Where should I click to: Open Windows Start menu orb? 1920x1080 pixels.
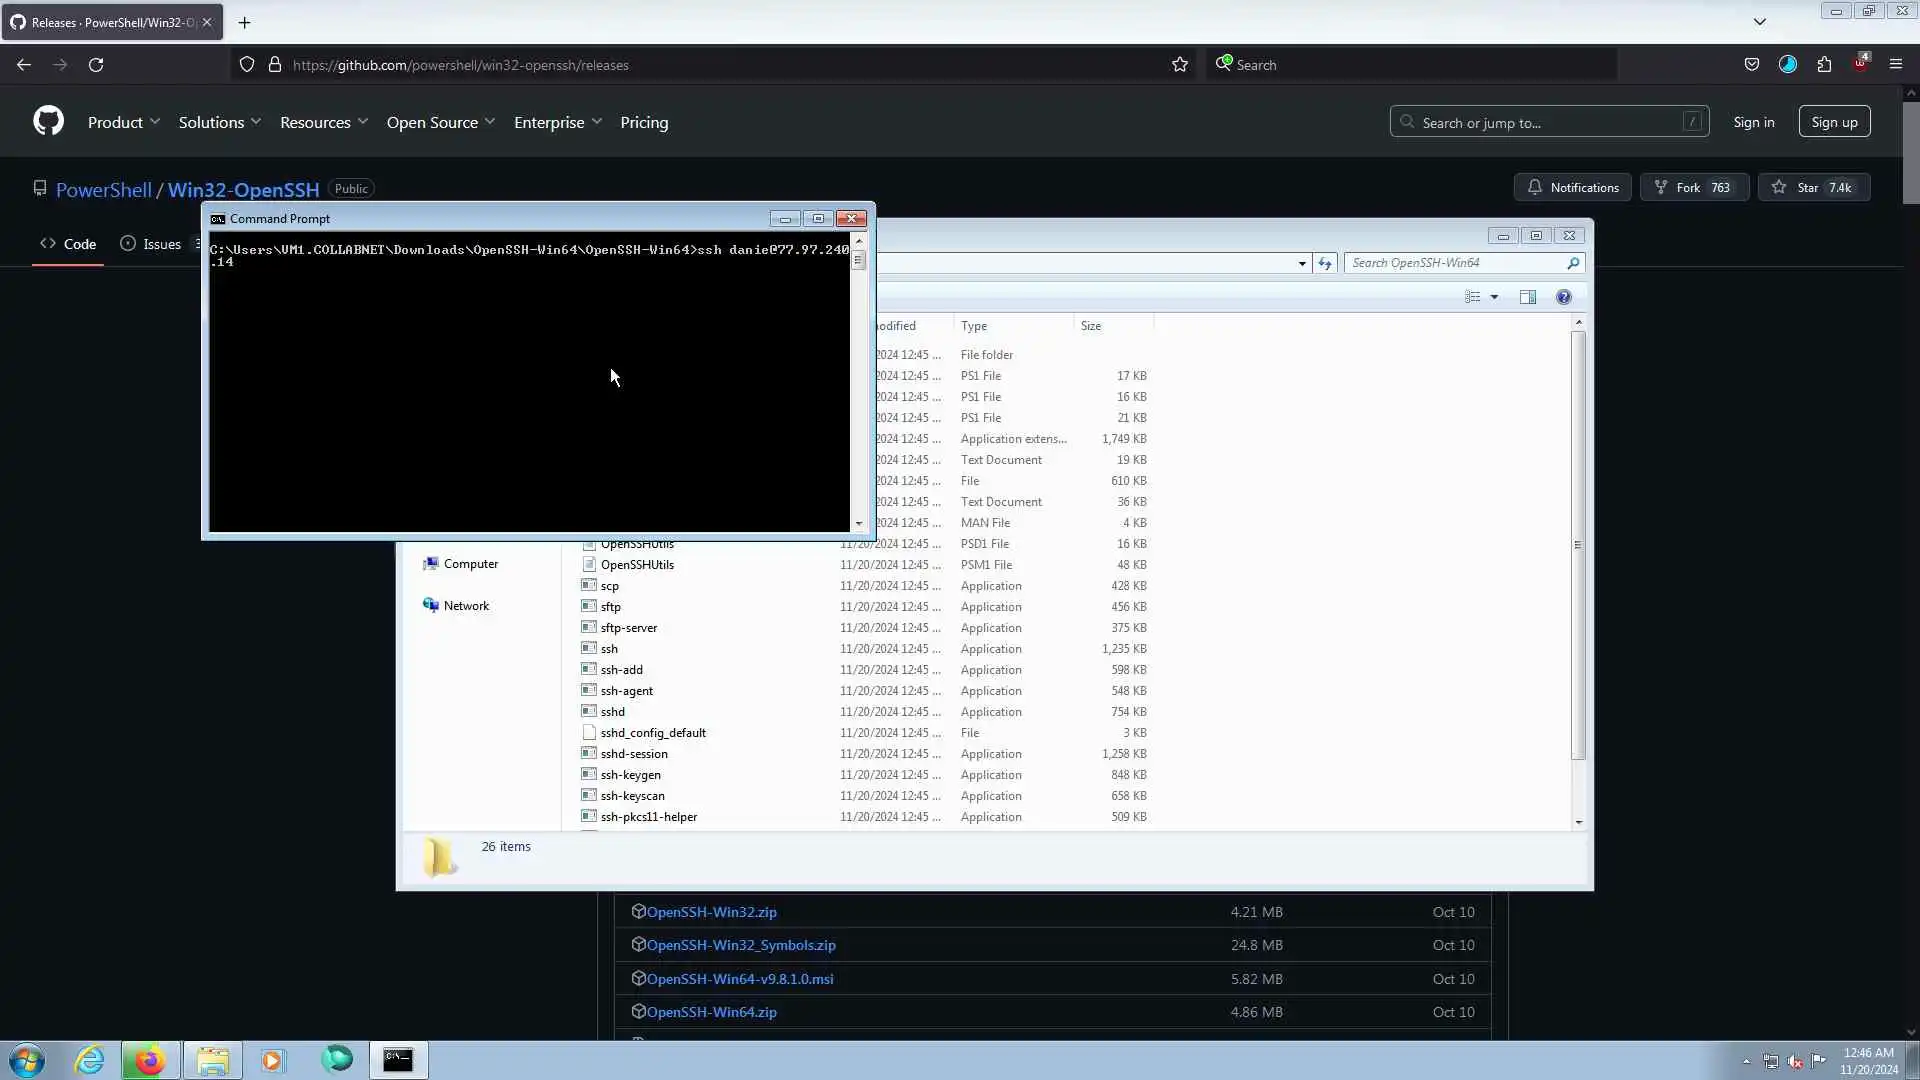27,1060
